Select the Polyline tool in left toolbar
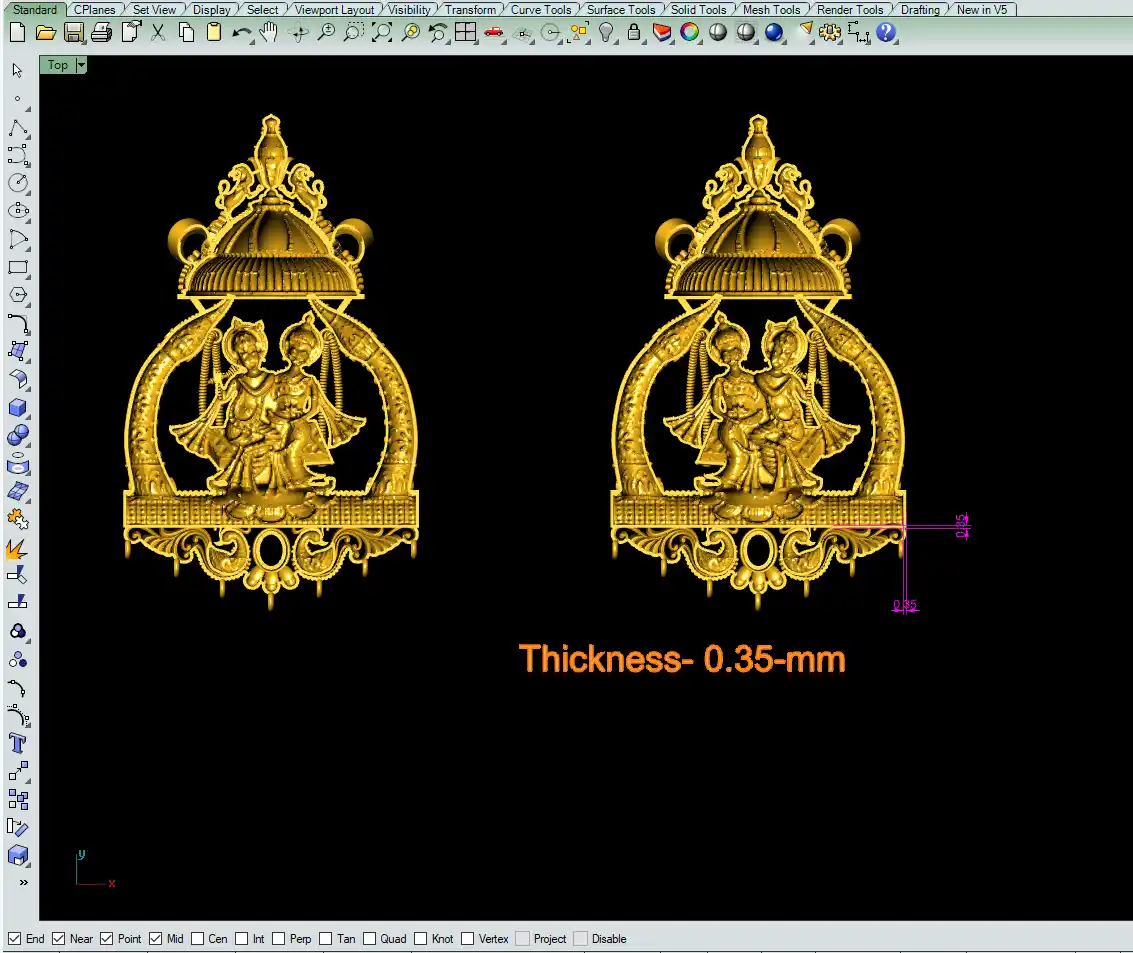 [x=17, y=128]
